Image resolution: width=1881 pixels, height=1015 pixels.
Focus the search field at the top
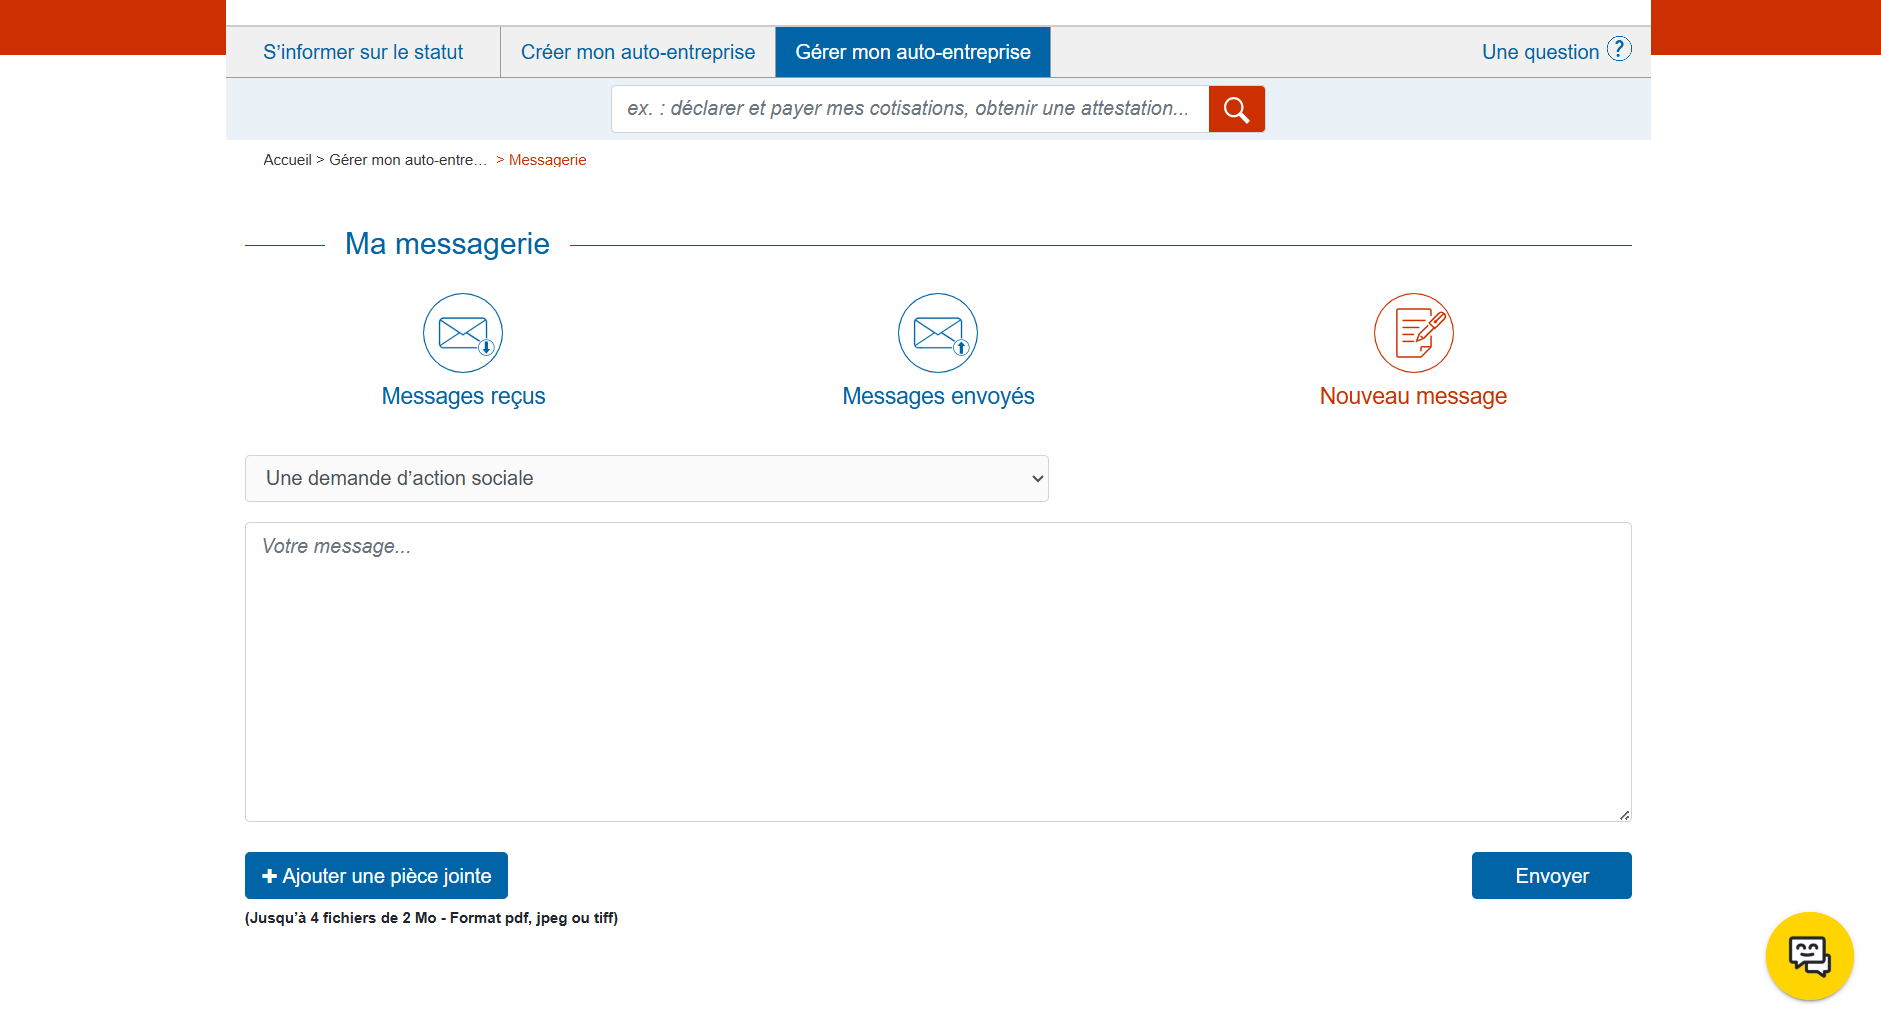(909, 109)
